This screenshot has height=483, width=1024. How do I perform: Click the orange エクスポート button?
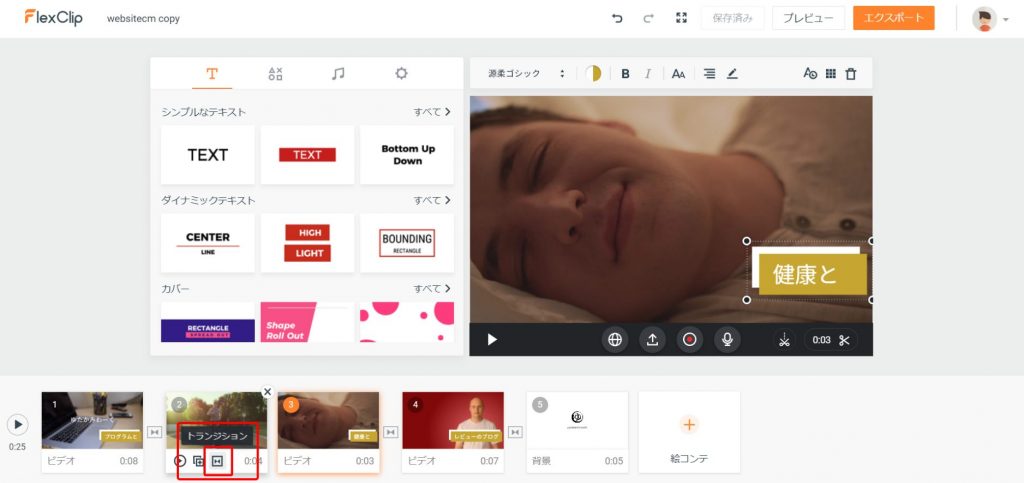[x=893, y=18]
